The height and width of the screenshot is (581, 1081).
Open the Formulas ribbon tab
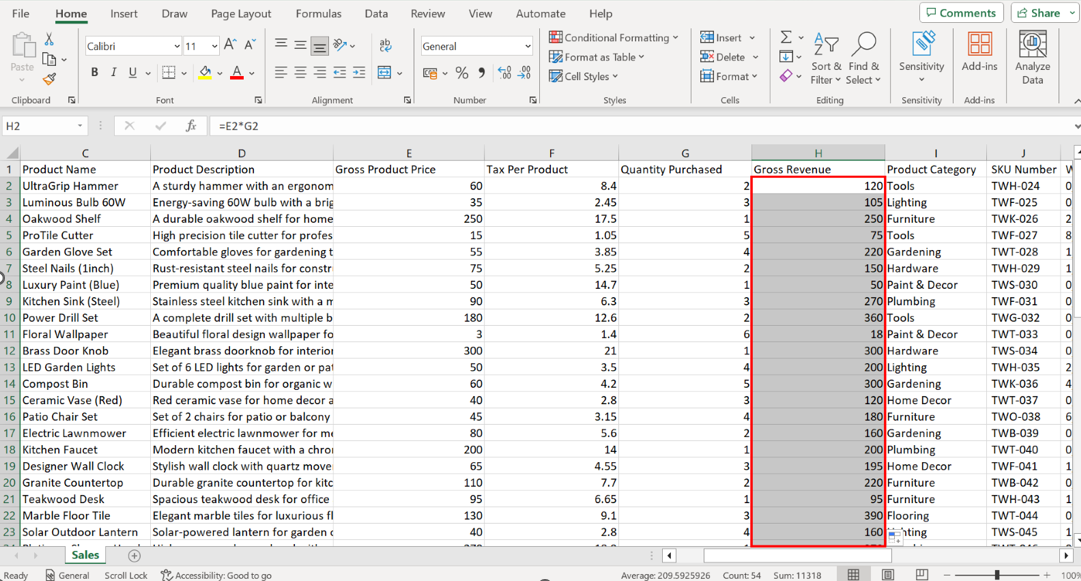(x=318, y=14)
